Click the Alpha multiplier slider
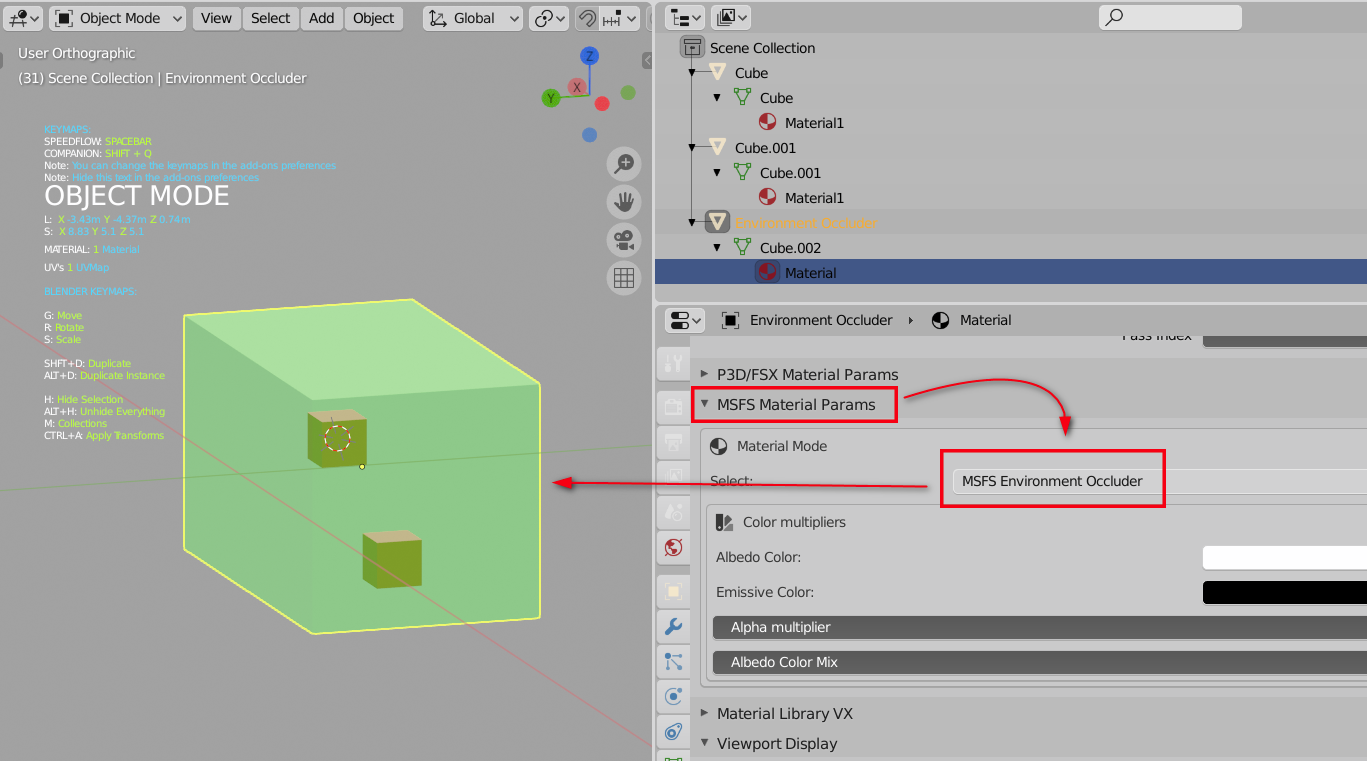The image size is (1367, 761). point(1040,627)
